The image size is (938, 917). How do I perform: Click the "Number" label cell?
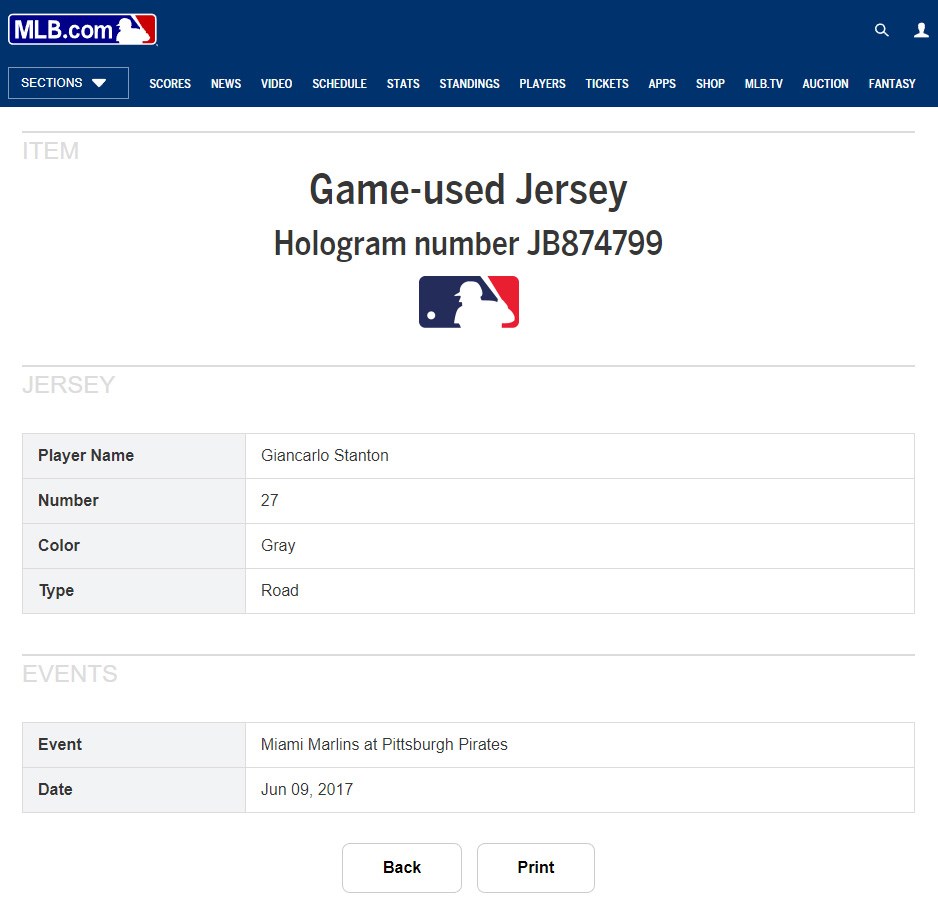click(134, 501)
